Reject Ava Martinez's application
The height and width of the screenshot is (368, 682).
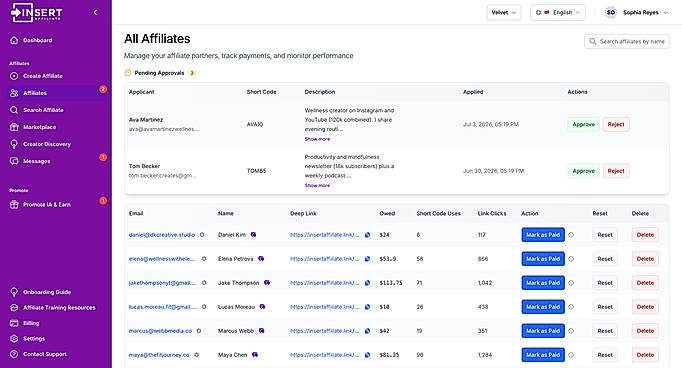(616, 124)
